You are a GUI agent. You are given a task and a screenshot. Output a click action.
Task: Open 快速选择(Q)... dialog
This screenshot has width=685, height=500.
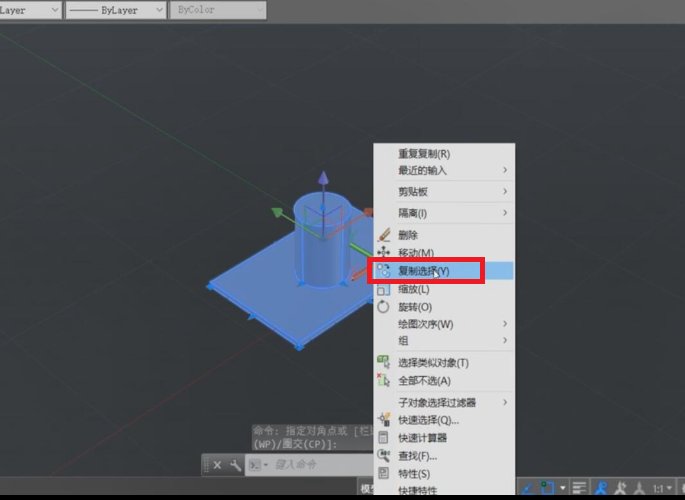coord(444,420)
